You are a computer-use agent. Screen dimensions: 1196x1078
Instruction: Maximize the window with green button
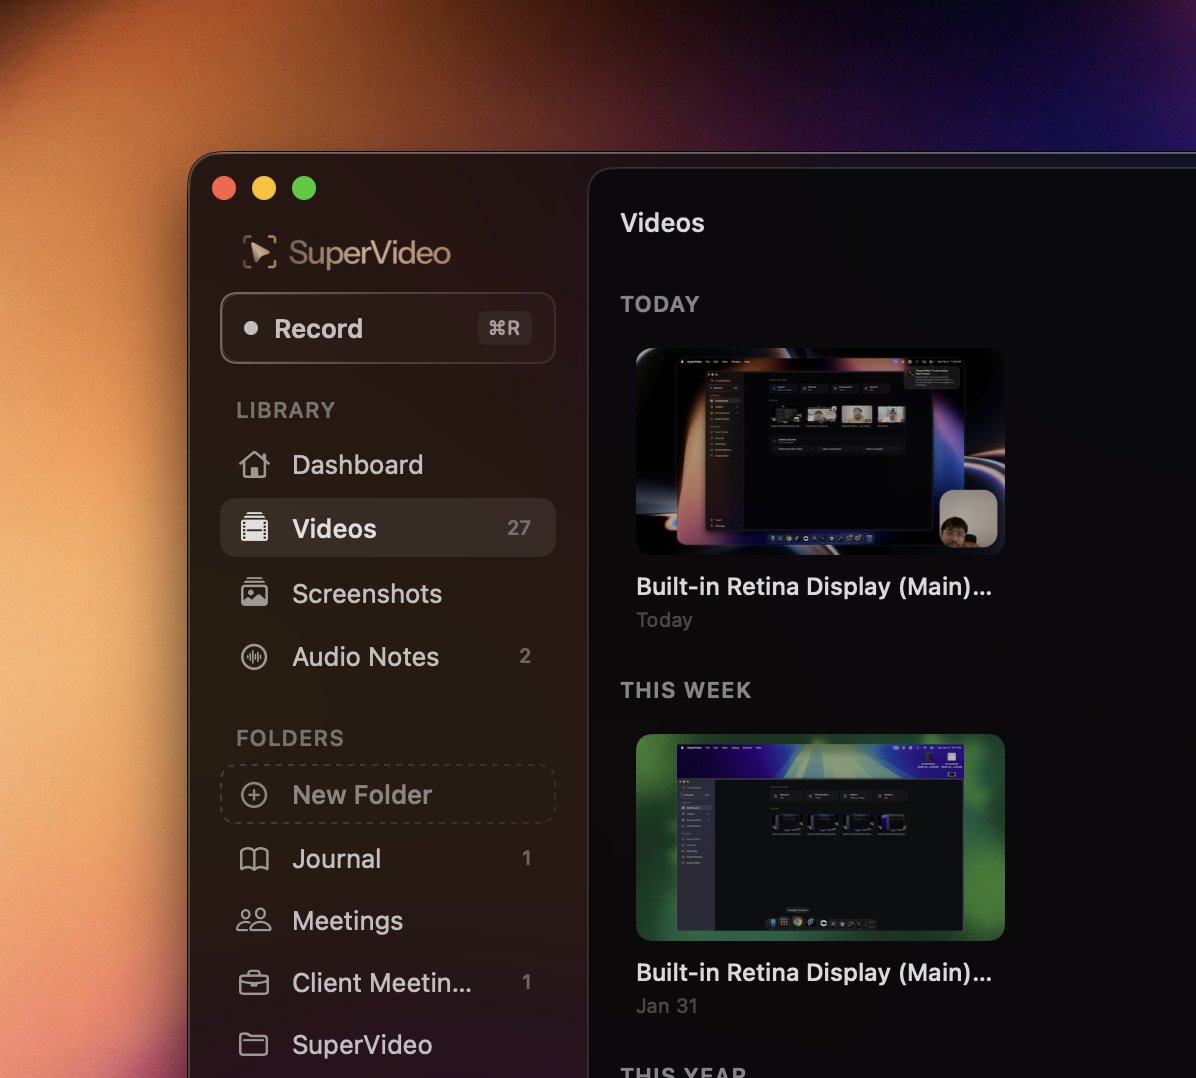click(304, 188)
